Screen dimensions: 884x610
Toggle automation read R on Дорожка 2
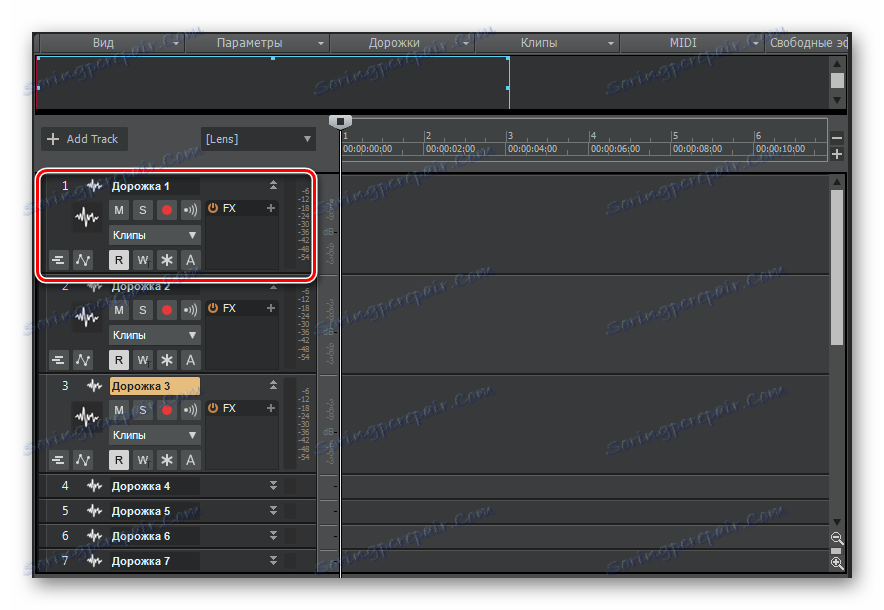click(119, 360)
